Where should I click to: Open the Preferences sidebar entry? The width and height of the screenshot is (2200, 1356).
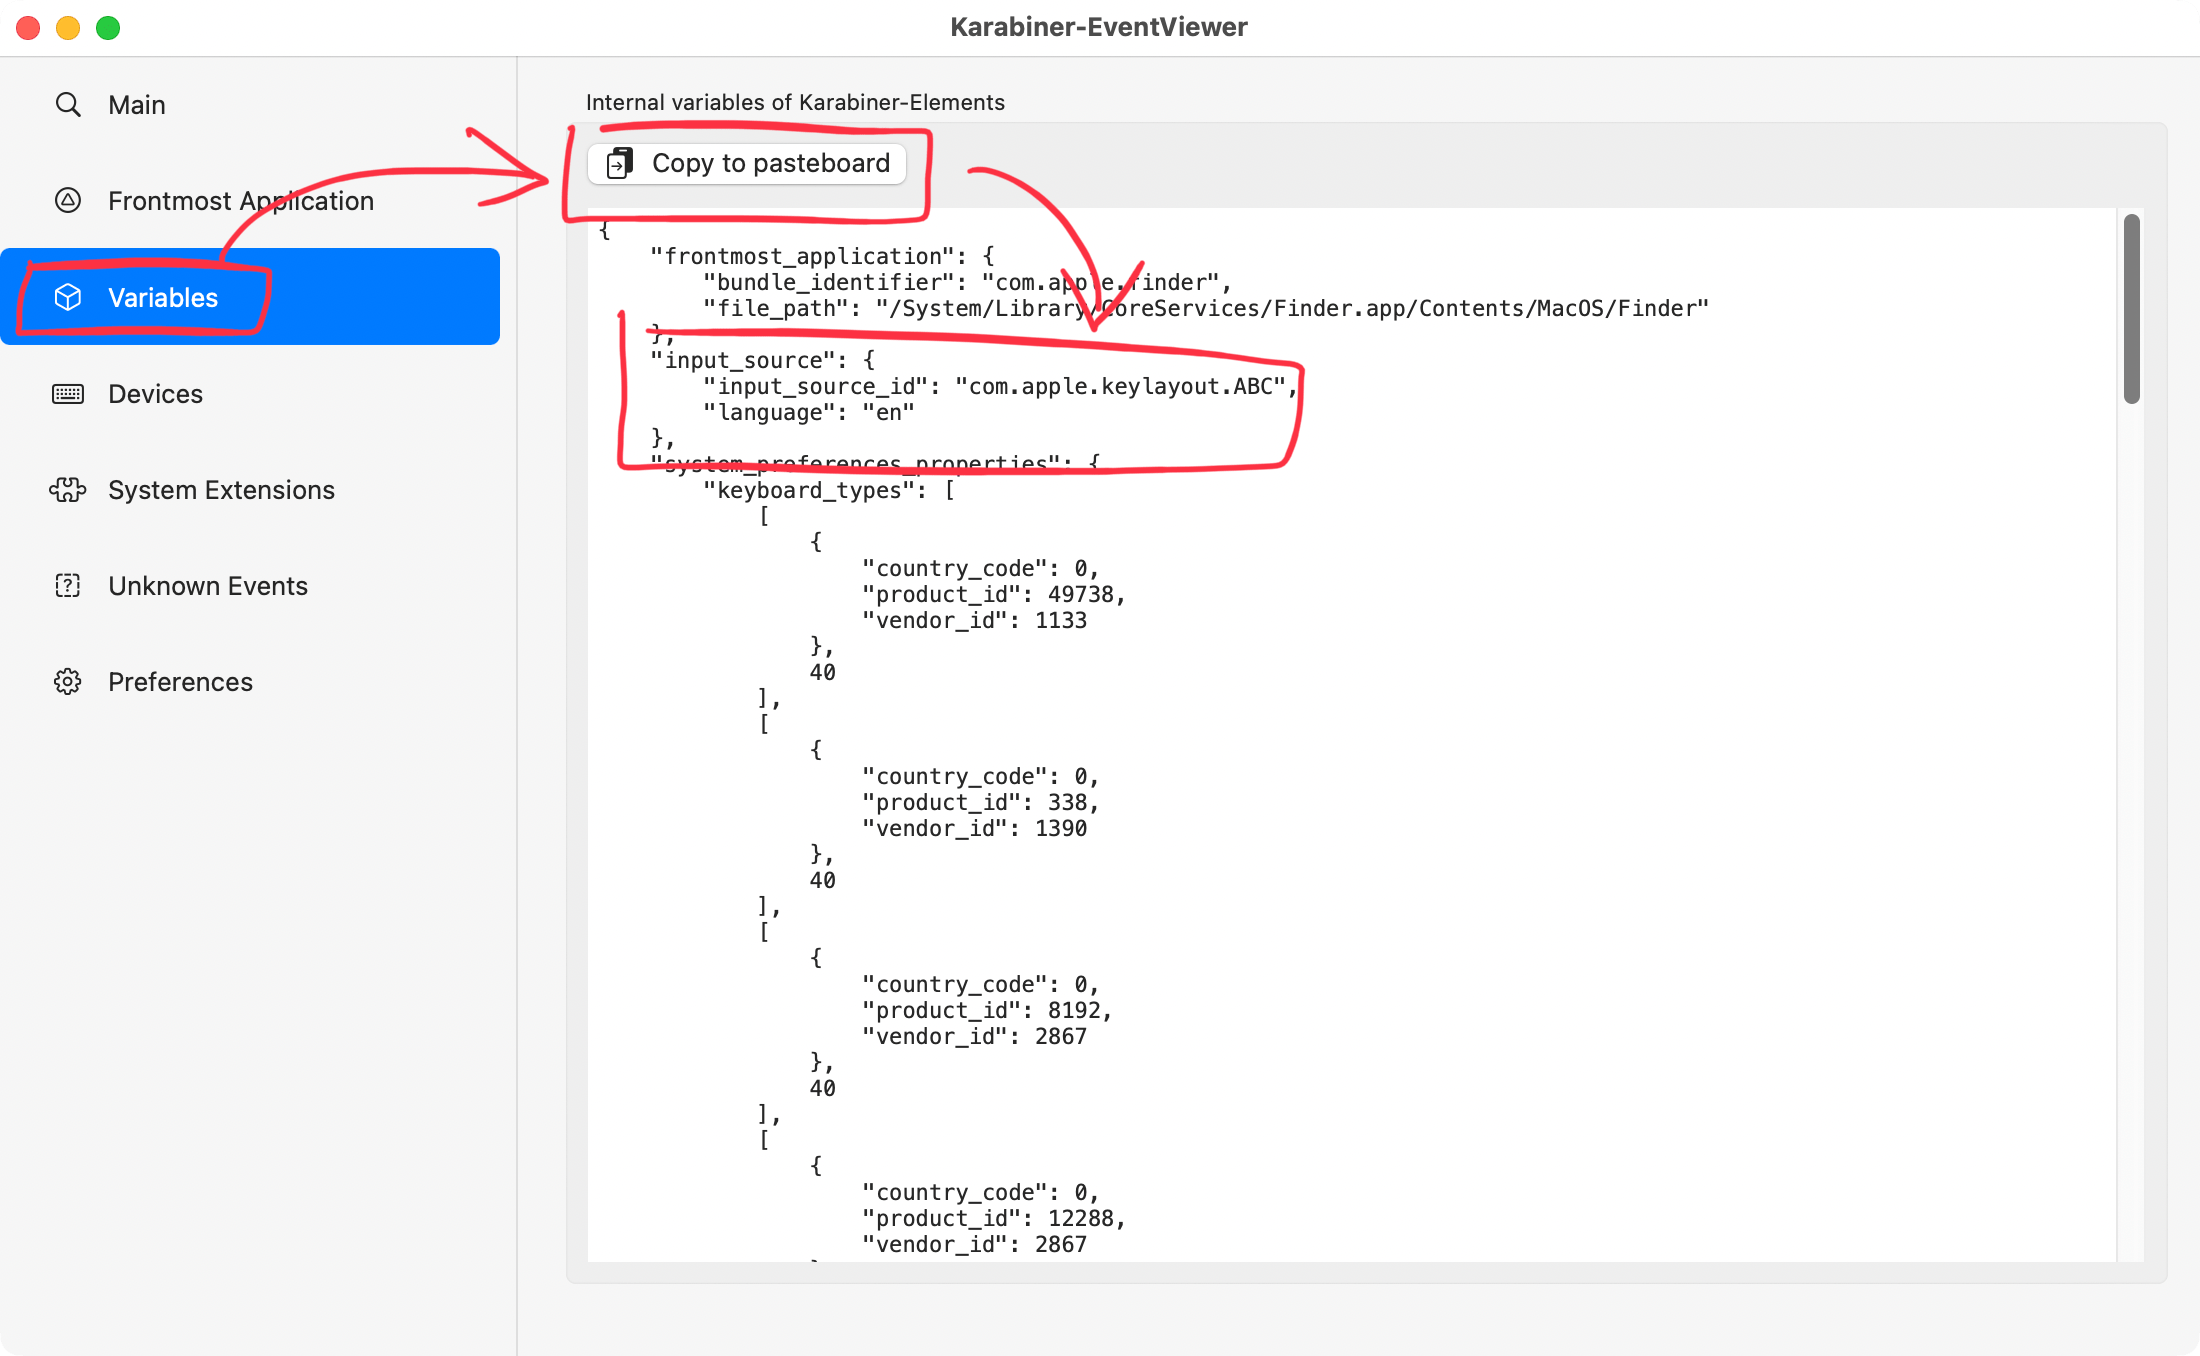(250, 681)
